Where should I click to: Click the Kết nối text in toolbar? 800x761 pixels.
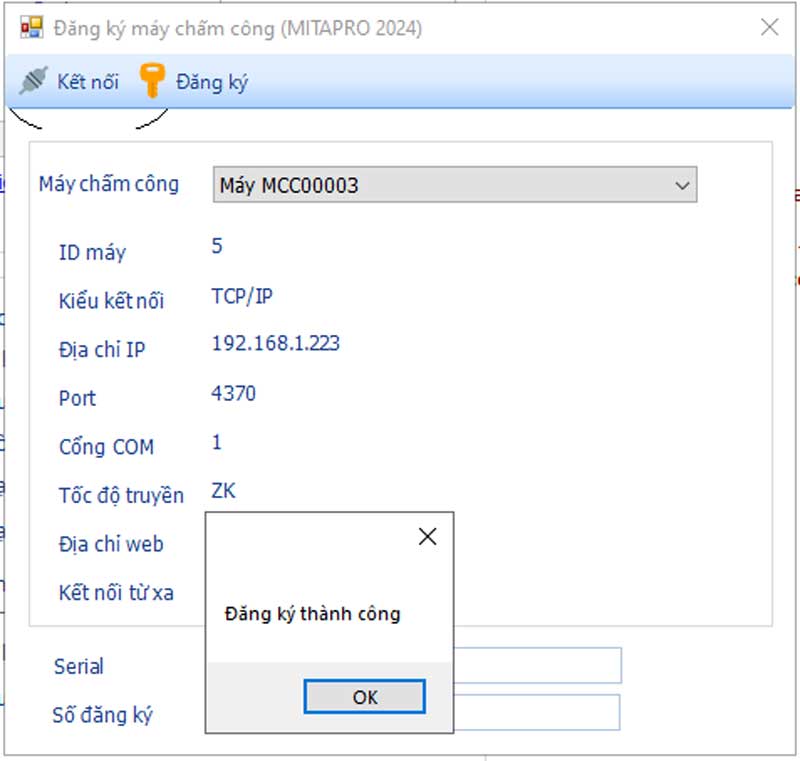tap(88, 82)
